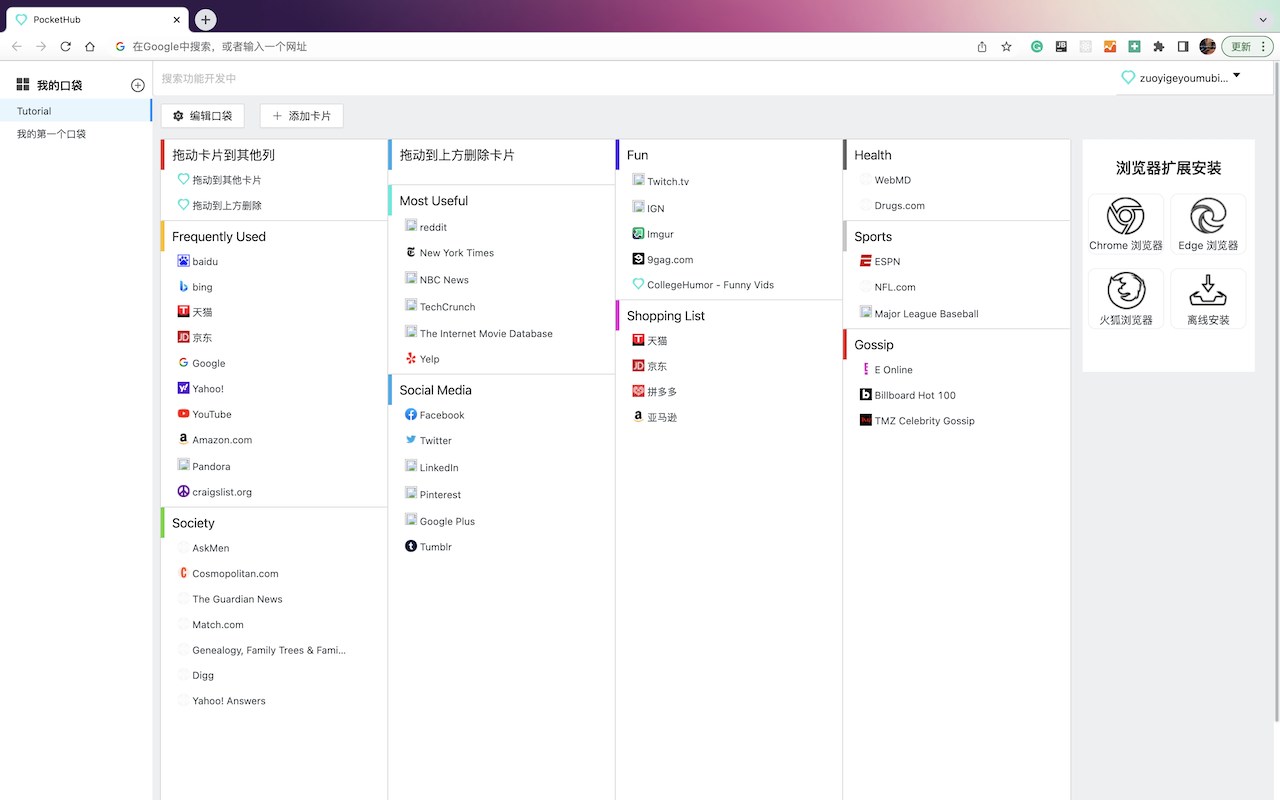Click the Twitter bird icon
Screen dimensions: 1280x800
411,440
